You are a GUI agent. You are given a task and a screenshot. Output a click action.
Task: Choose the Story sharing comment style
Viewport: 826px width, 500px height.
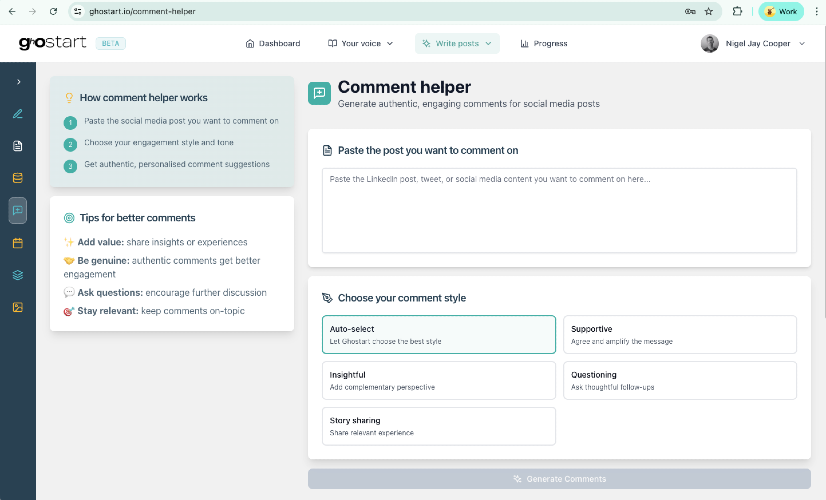(439, 426)
